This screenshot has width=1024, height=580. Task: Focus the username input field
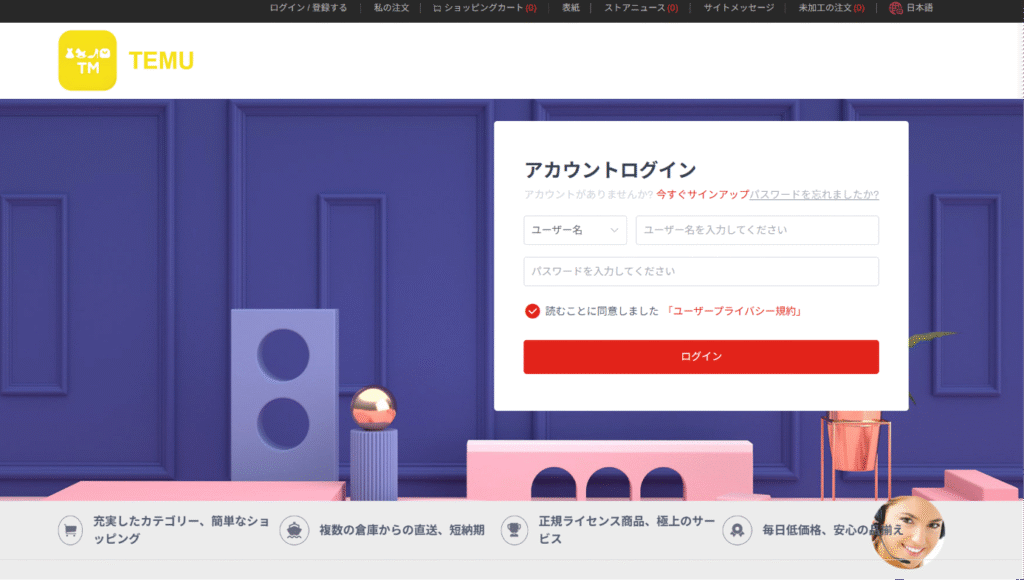tap(757, 230)
